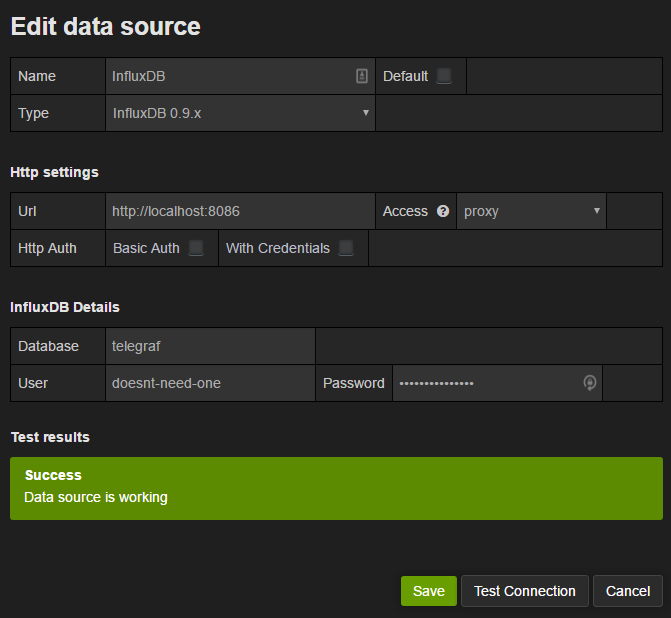Expand the Access dropdown set to proxy
Screen dimensions: 671x618
[x=531, y=212]
